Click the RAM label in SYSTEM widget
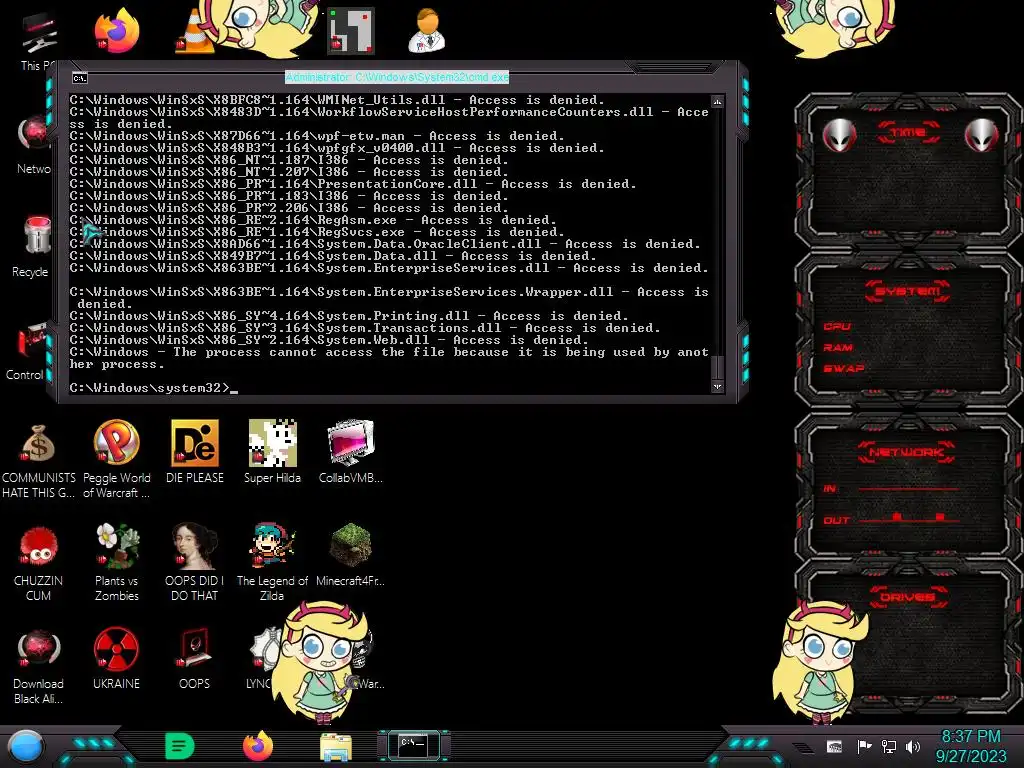Viewport: 1024px width, 768px height. [838, 347]
